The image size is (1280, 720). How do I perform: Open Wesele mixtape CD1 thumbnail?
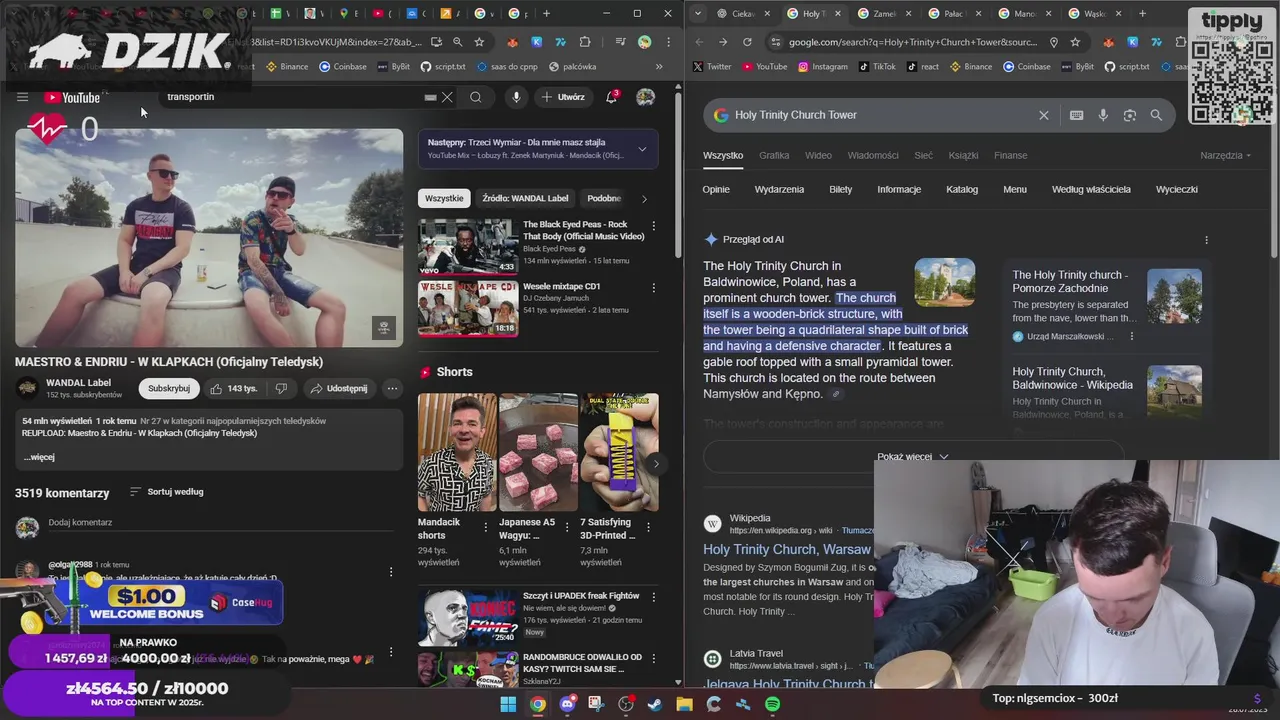tap(468, 308)
